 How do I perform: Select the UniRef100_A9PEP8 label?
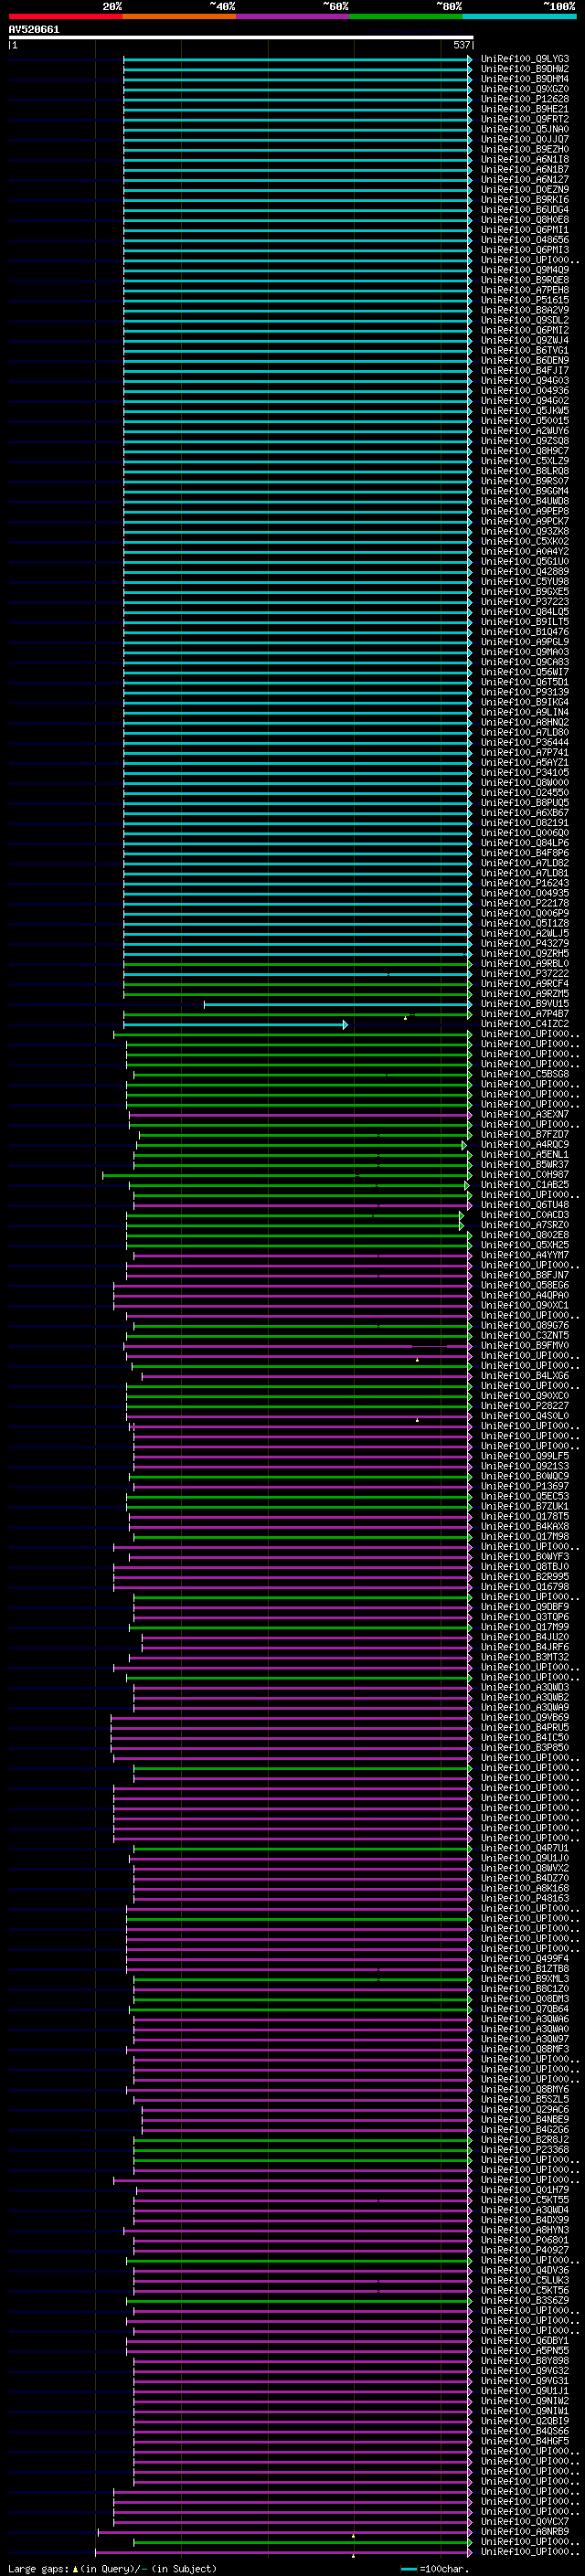[525, 511]
